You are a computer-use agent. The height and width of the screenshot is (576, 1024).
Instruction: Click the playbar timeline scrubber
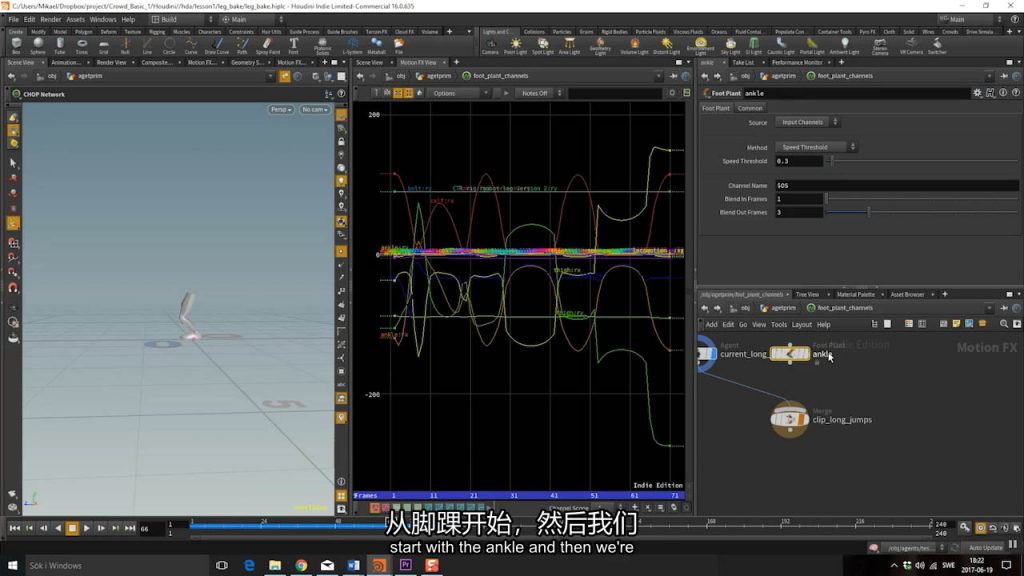click(x=560, y=525)
